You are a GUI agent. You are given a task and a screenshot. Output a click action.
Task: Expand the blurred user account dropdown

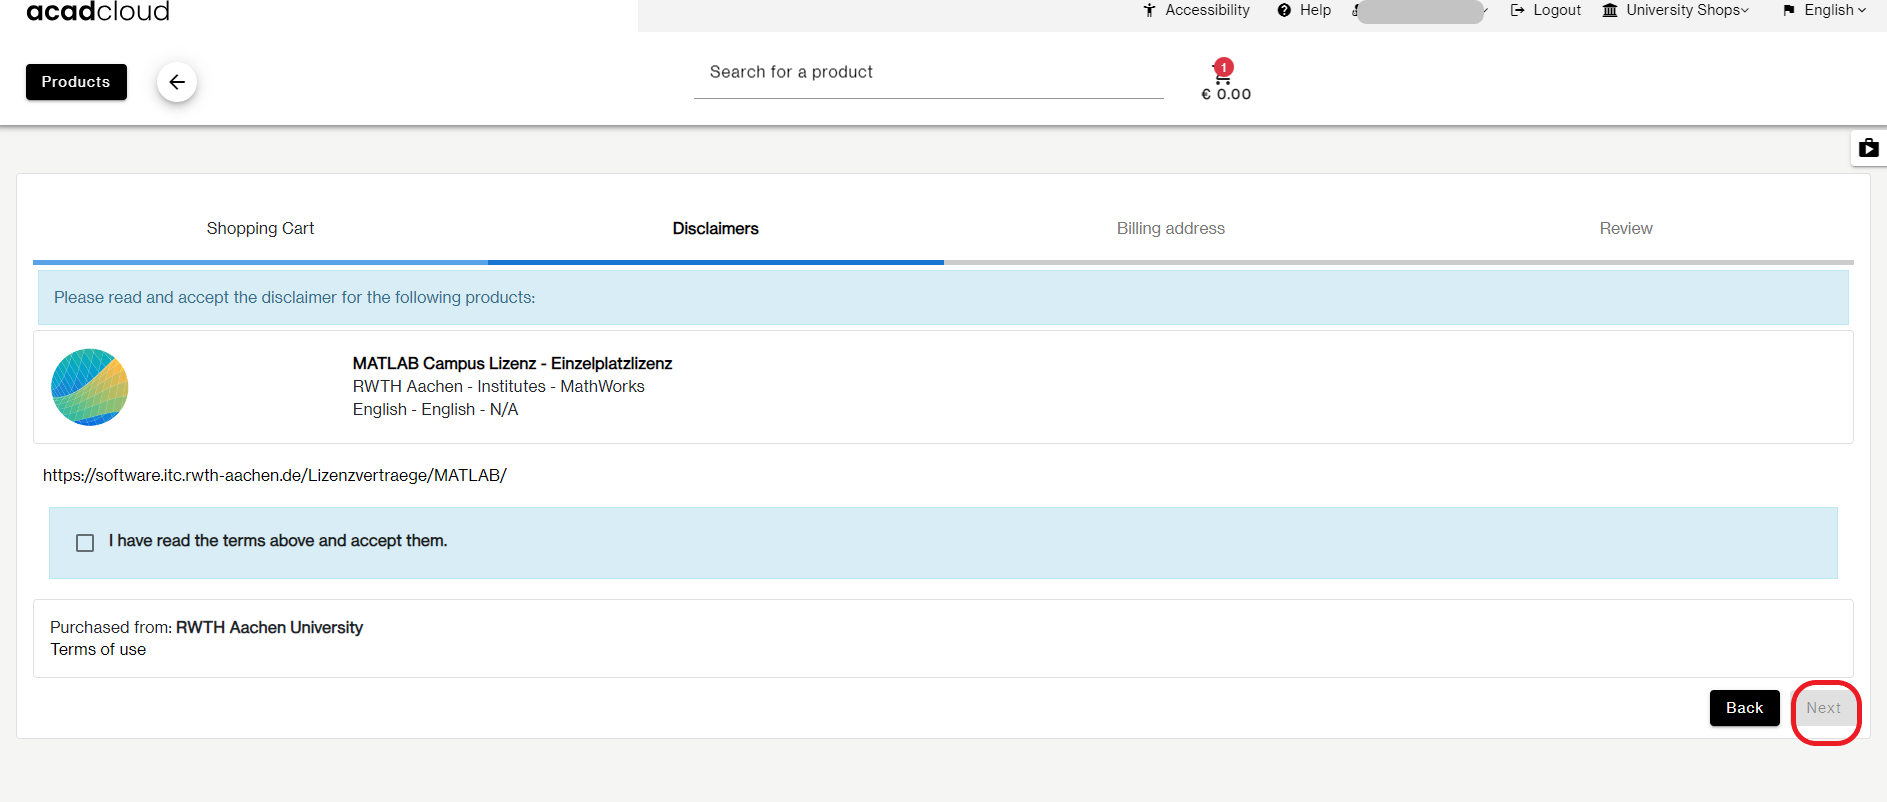1420,11
